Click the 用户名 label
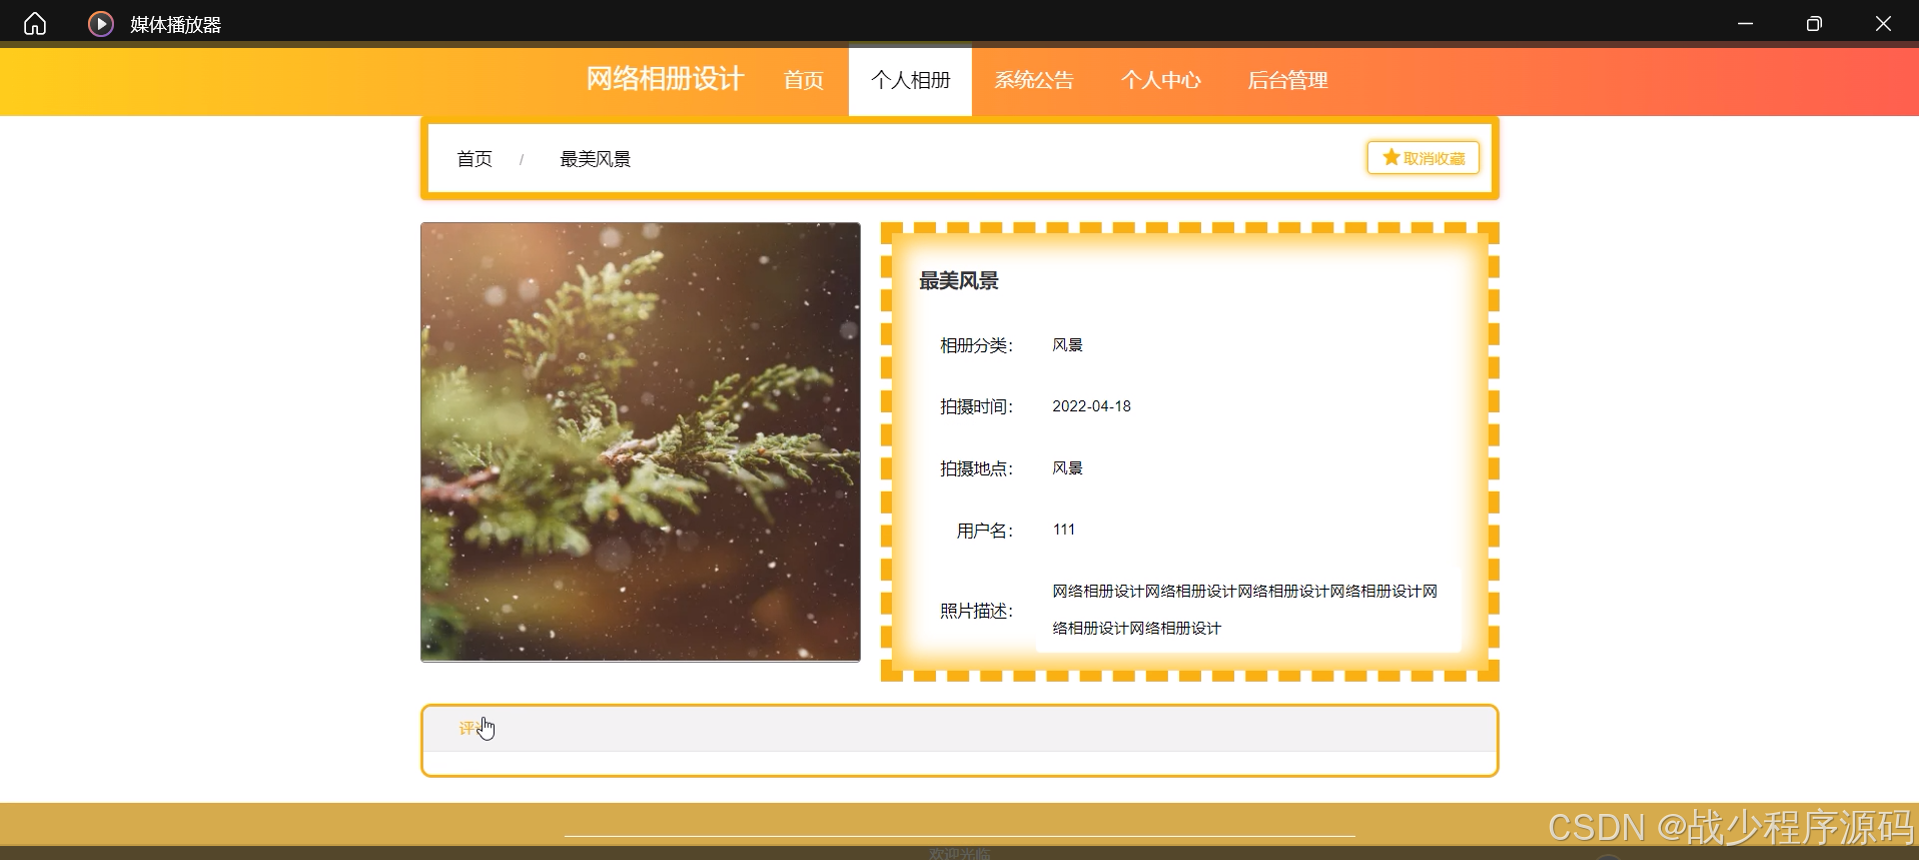 click(x=984, y=530)
